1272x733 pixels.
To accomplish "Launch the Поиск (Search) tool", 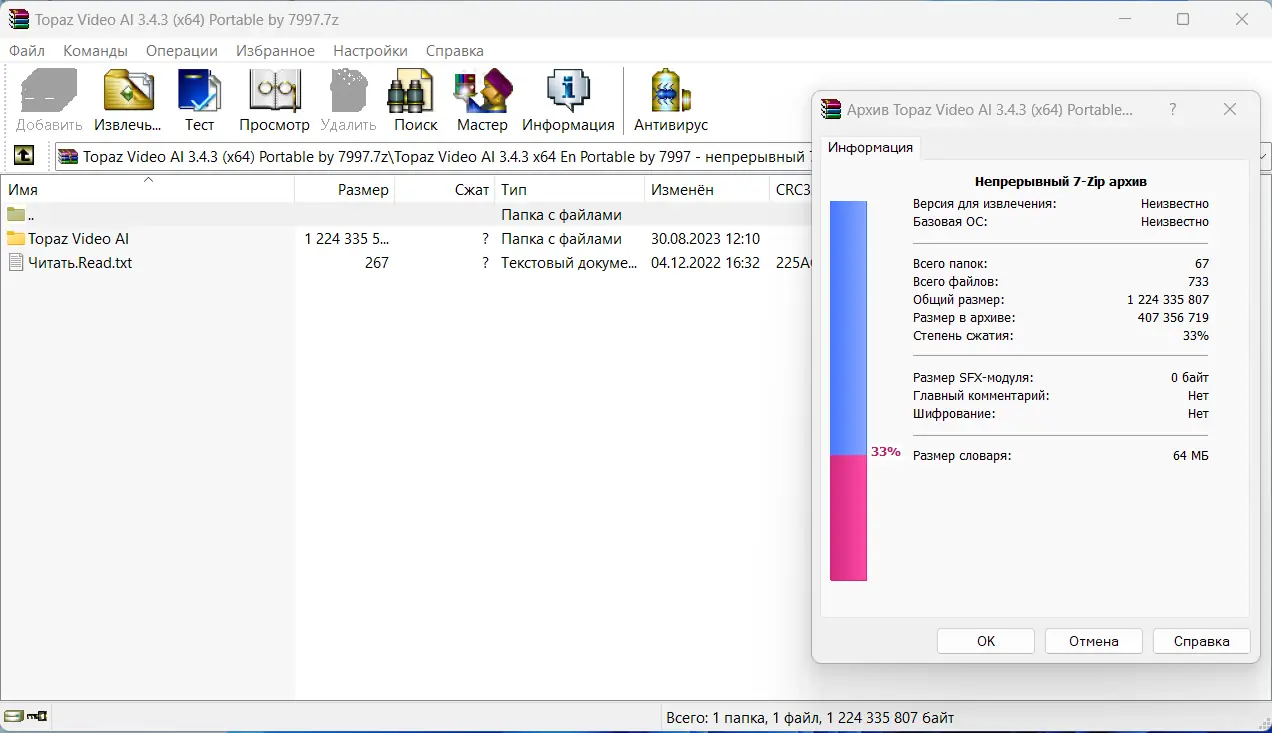I will (414, 95).
